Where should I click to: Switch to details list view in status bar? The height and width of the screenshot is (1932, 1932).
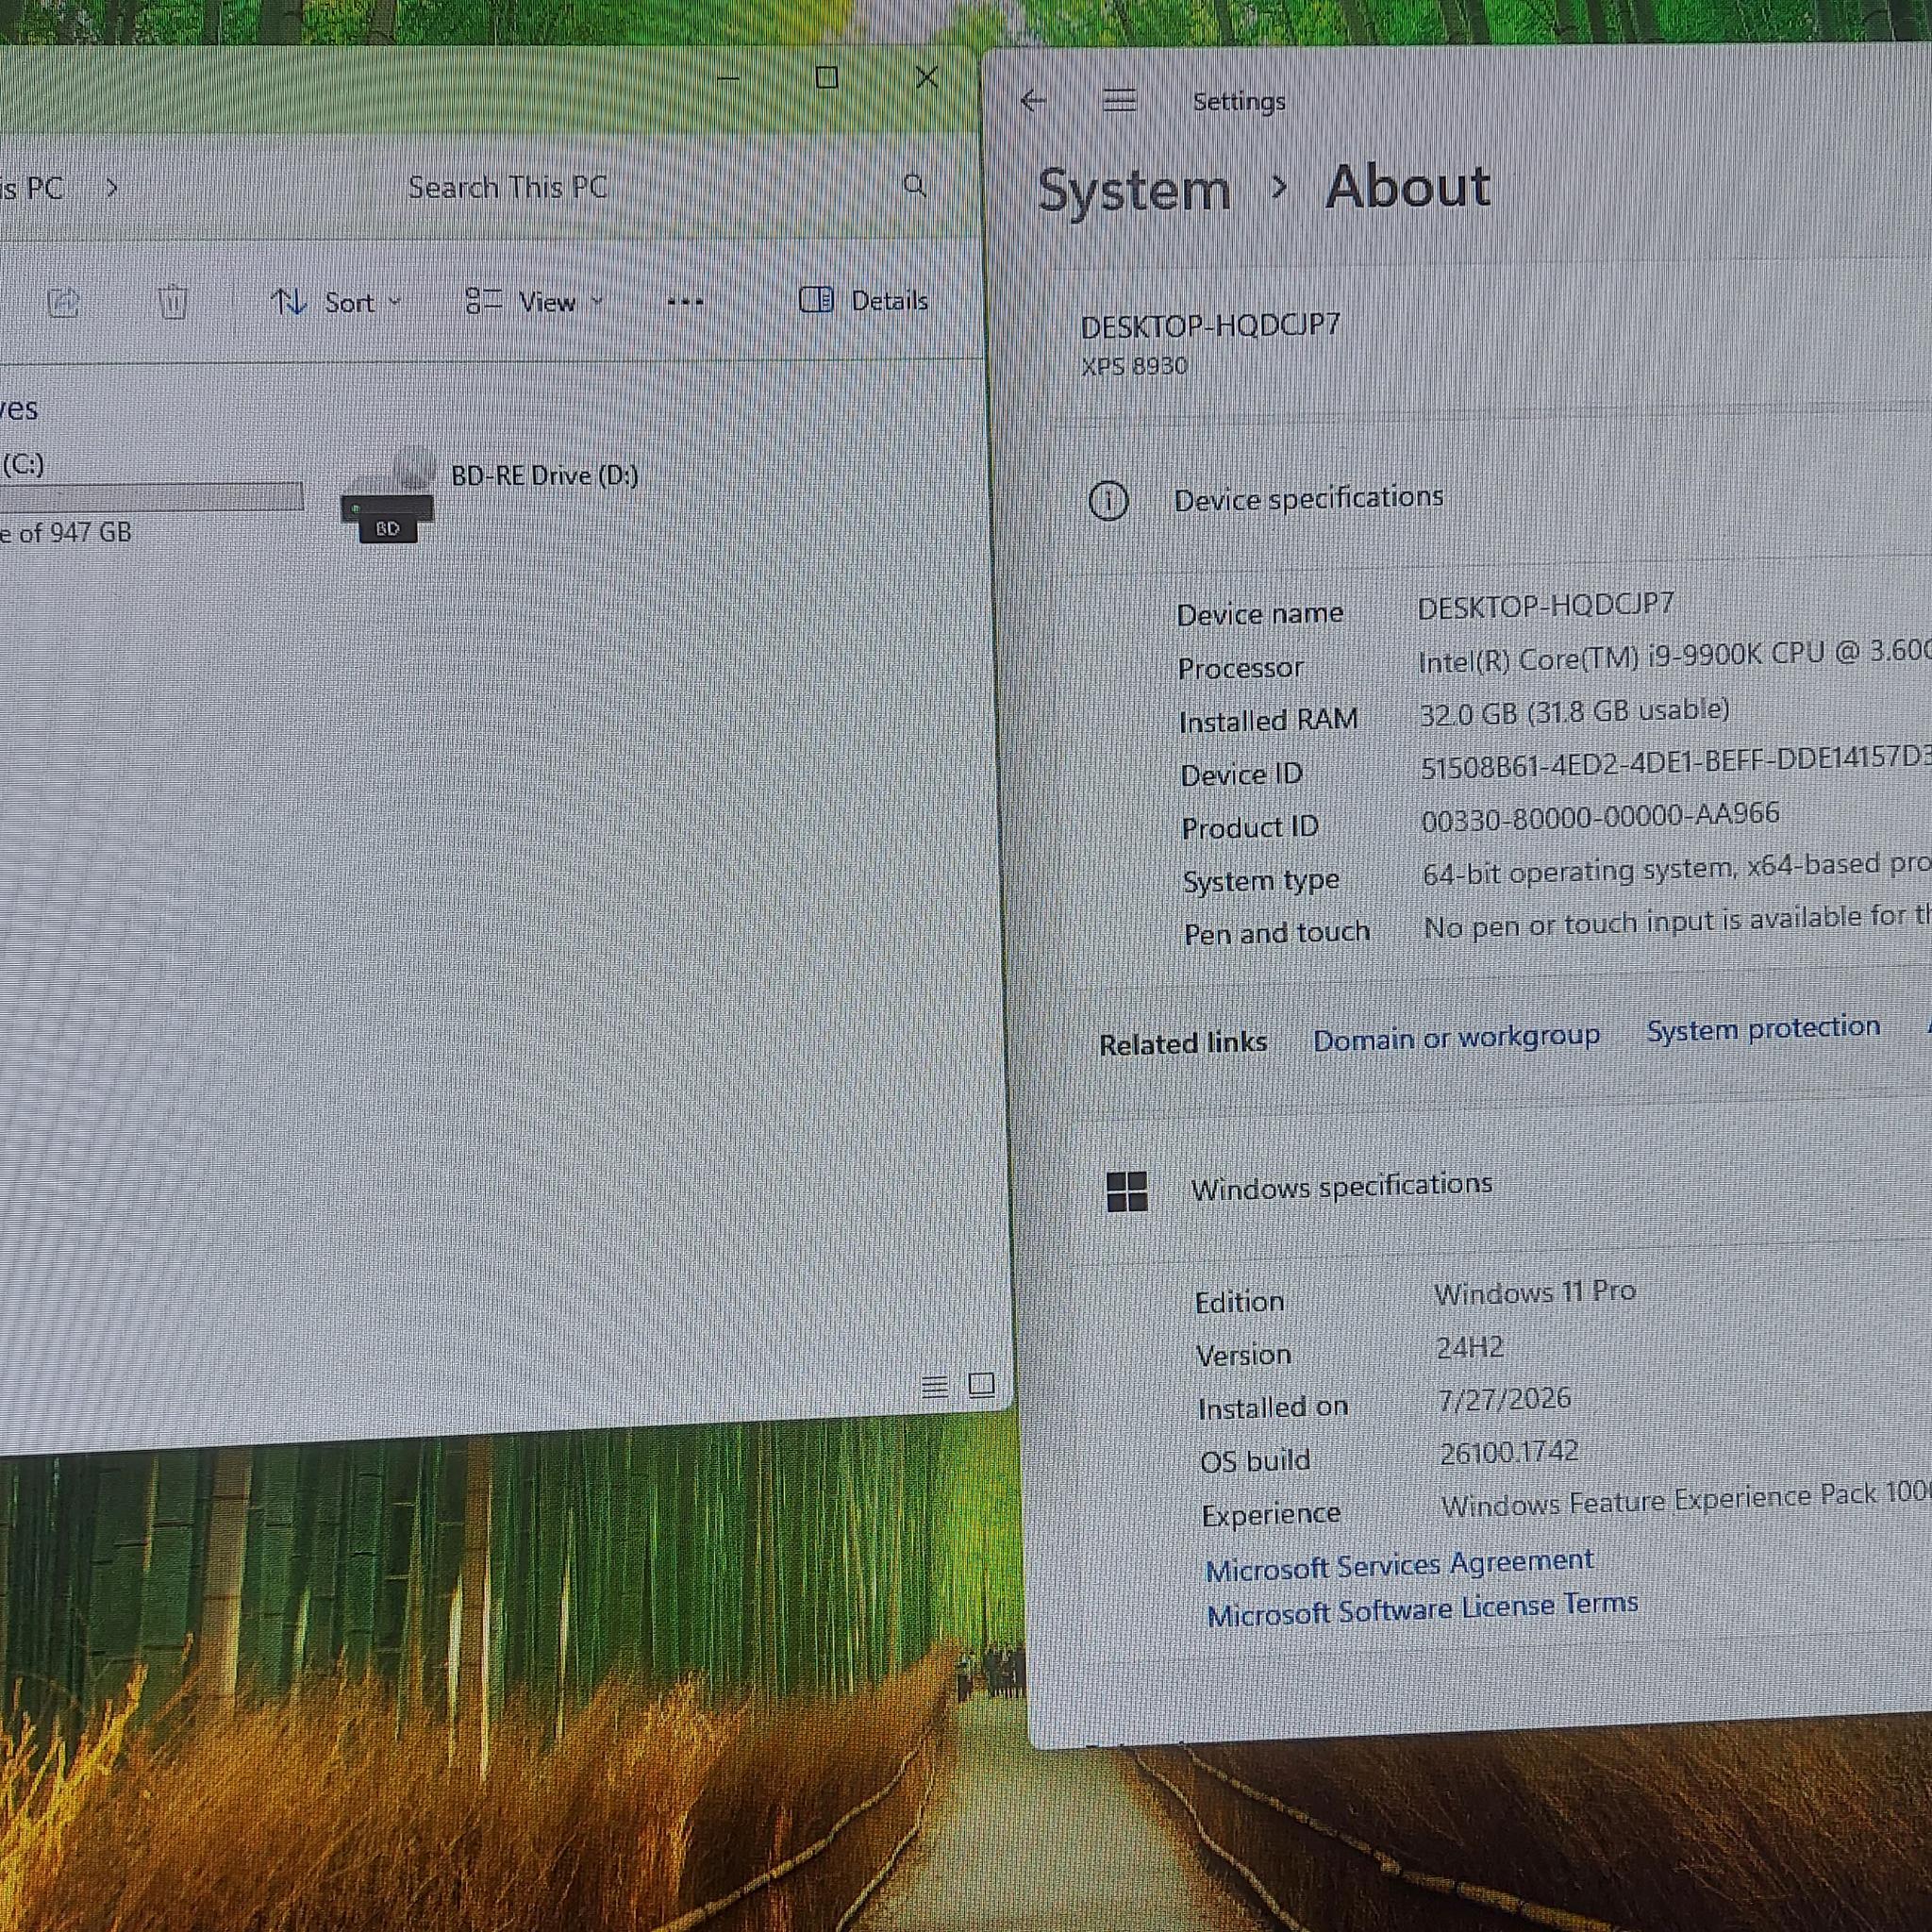[x=934, y=1386]
